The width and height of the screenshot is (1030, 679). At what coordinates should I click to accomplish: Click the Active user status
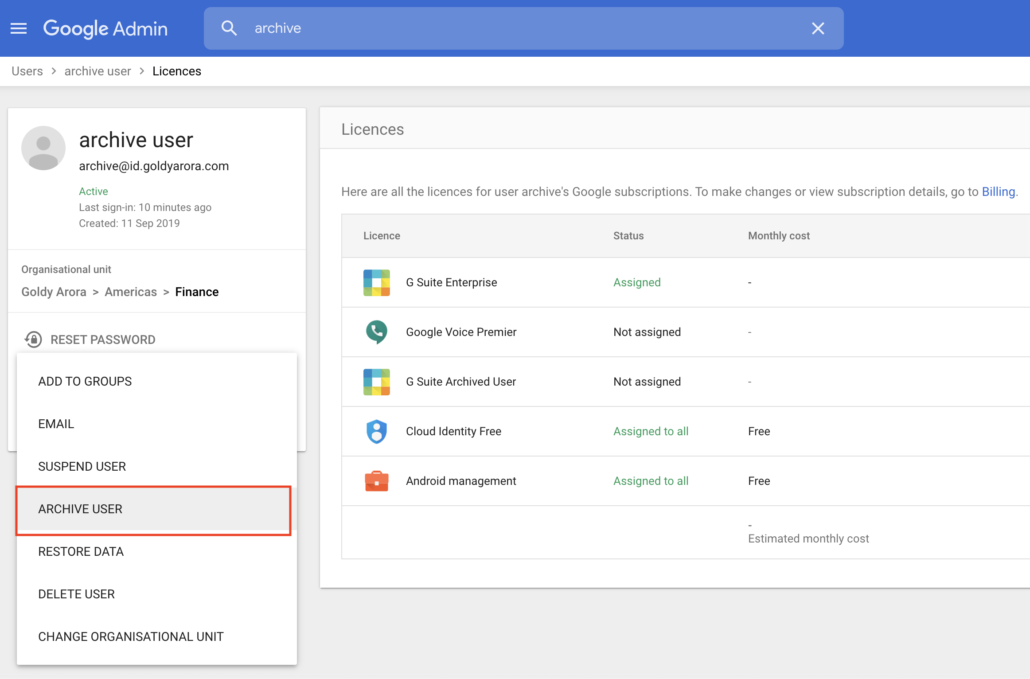pos(93,191)
